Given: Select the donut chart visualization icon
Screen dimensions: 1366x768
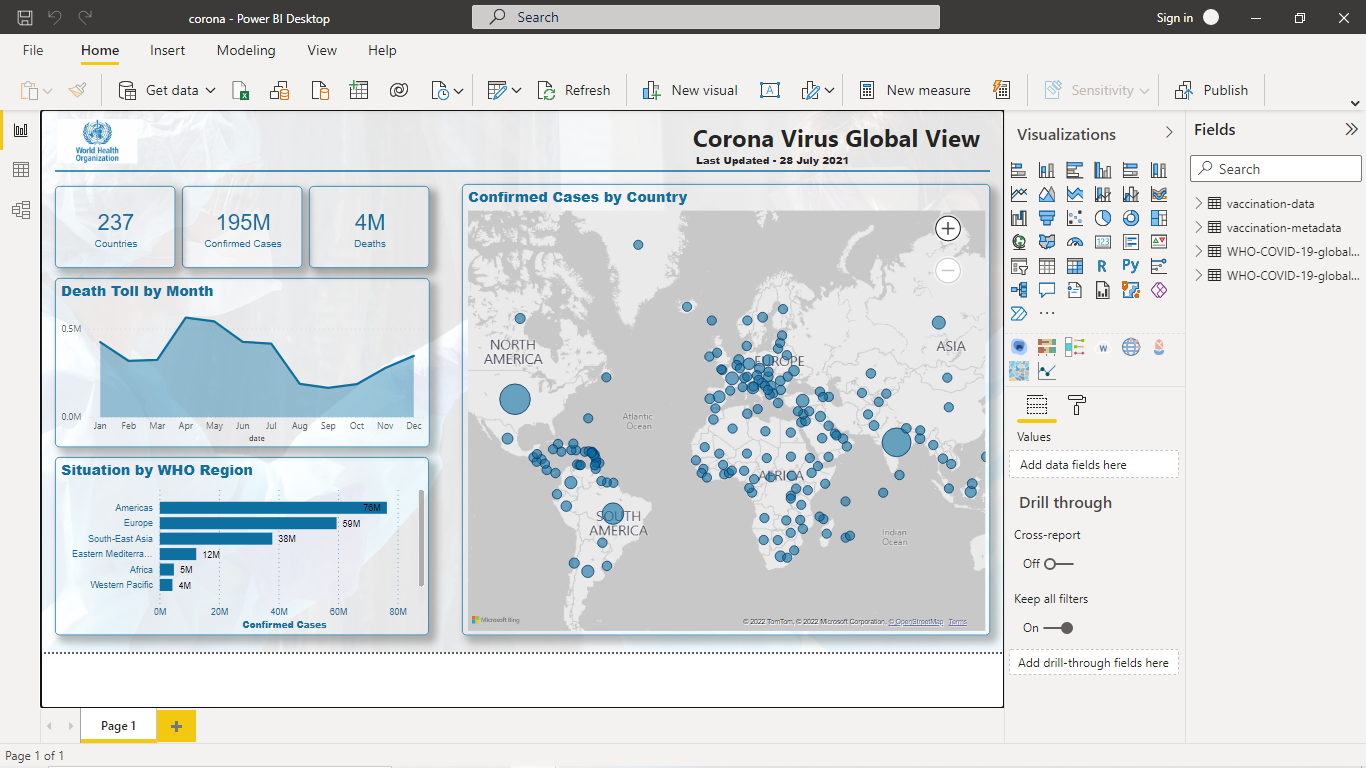Looking at the screenshot, I should pos(1131,218).
